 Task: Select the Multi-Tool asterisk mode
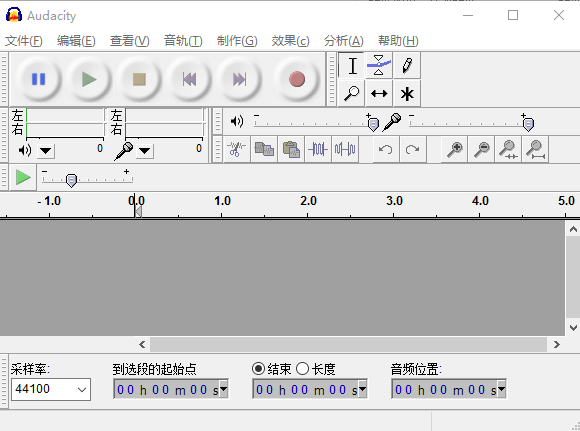pyautogui.click(x=407, y=93)
